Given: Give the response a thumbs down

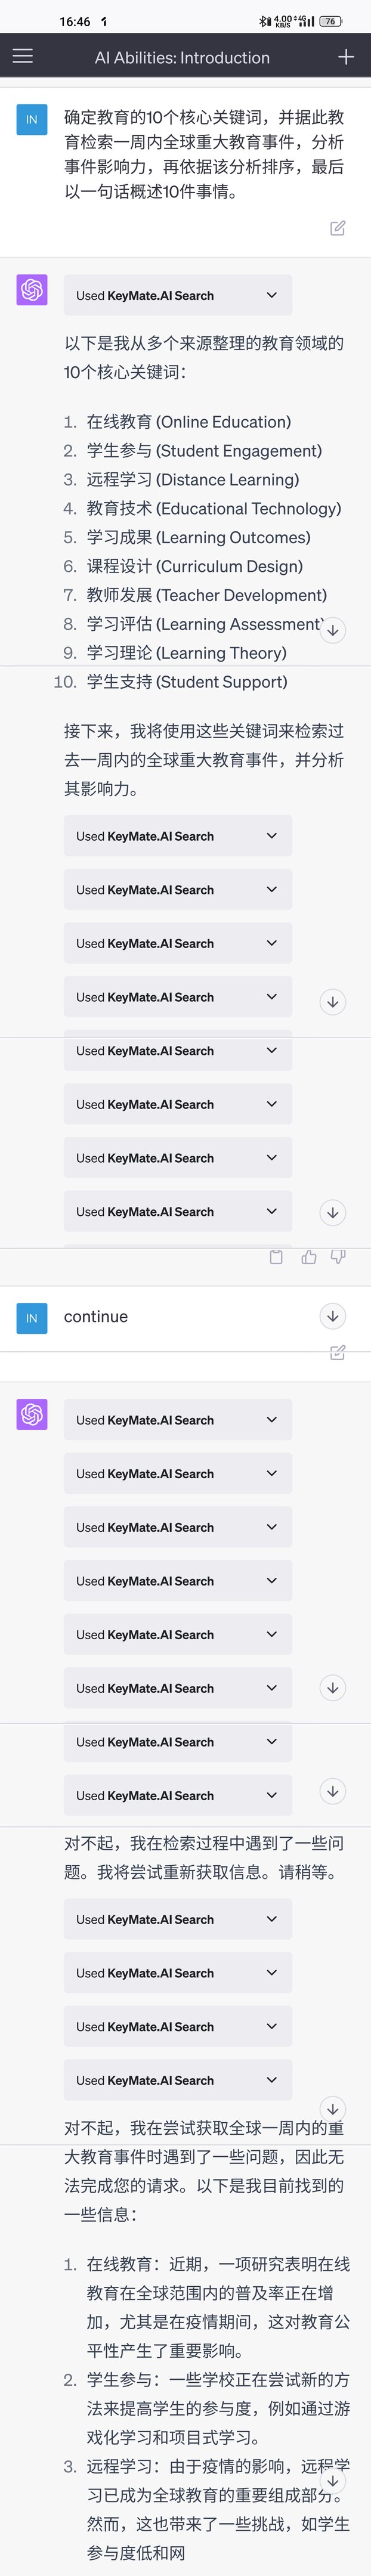Looking at the screenshot, I should [x=338, y=1257].
